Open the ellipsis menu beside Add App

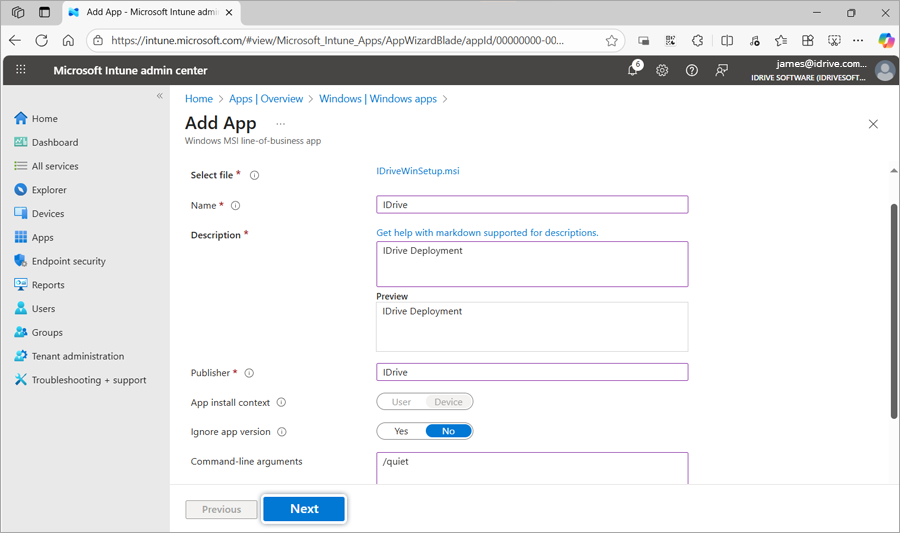(280, 124)
